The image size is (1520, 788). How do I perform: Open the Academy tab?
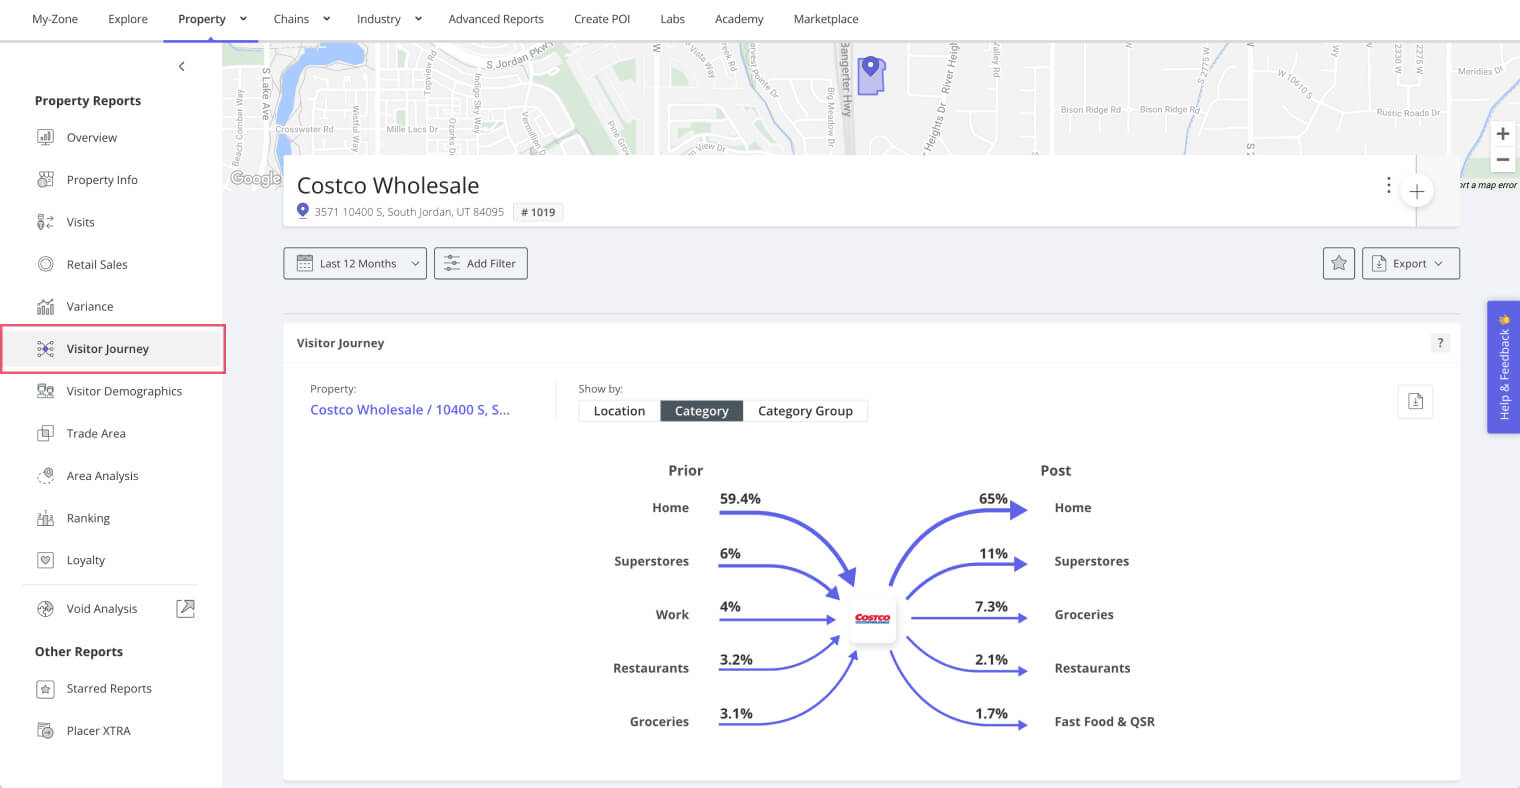(739, 19)
